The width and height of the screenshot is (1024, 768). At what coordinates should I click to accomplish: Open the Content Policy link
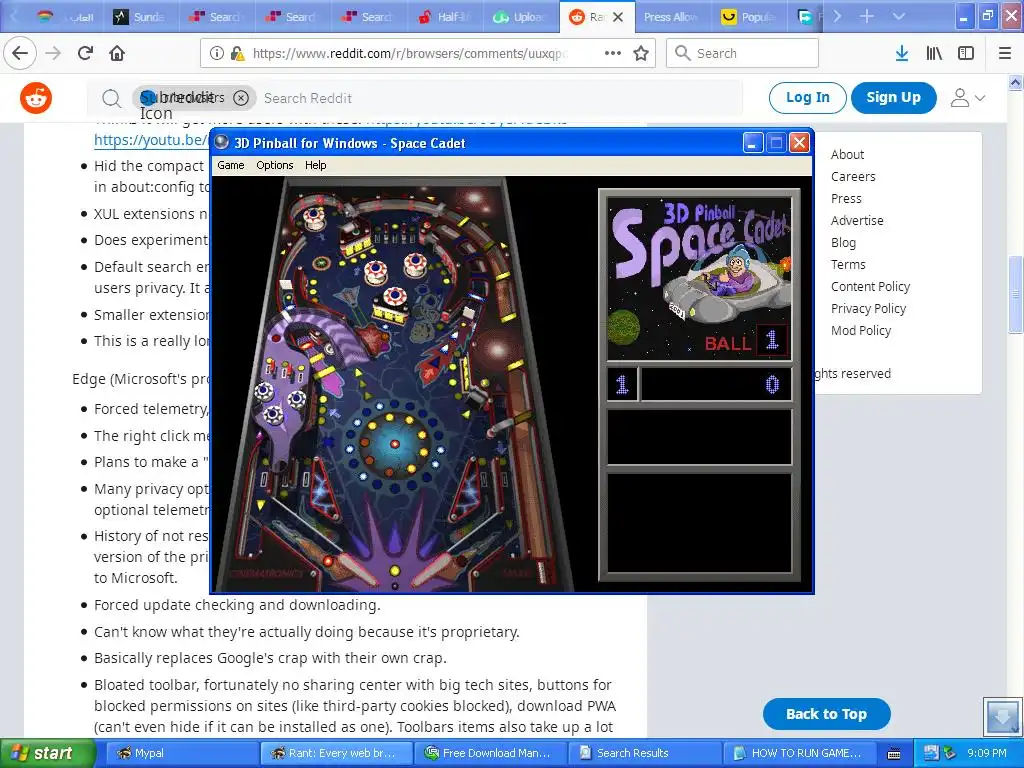(x=870, y=287)
